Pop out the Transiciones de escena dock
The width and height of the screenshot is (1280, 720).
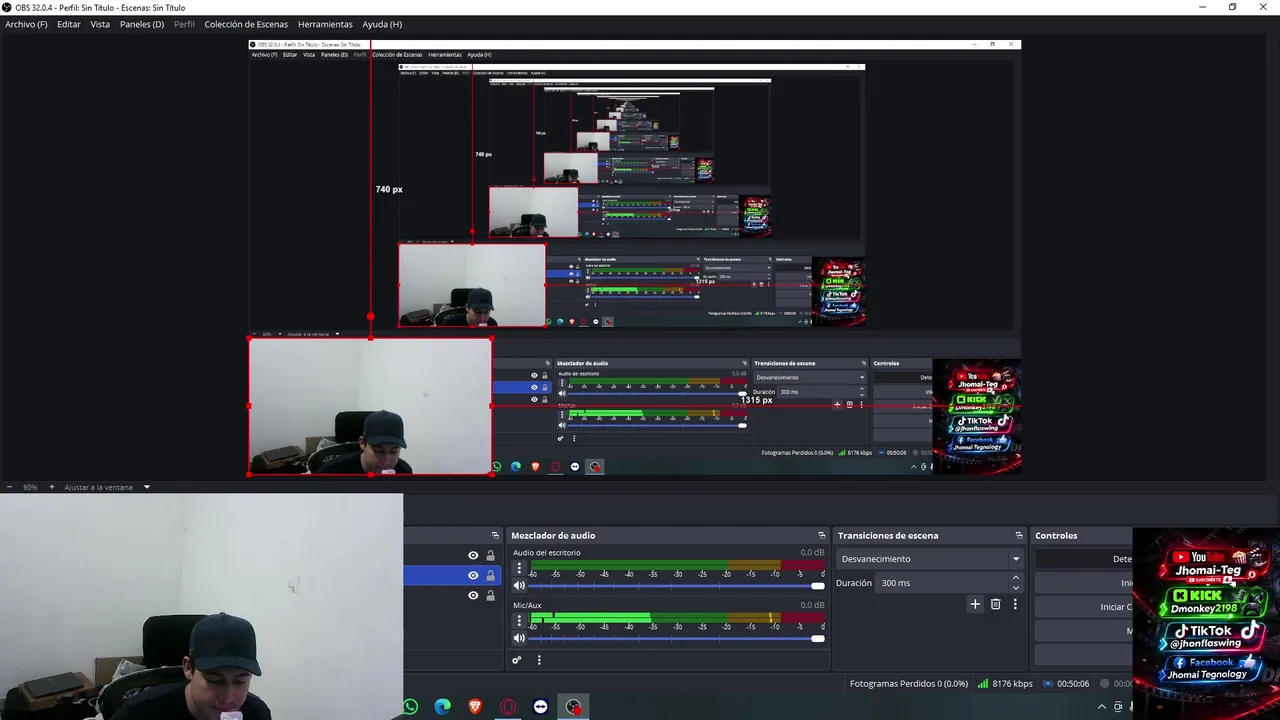1019,536
